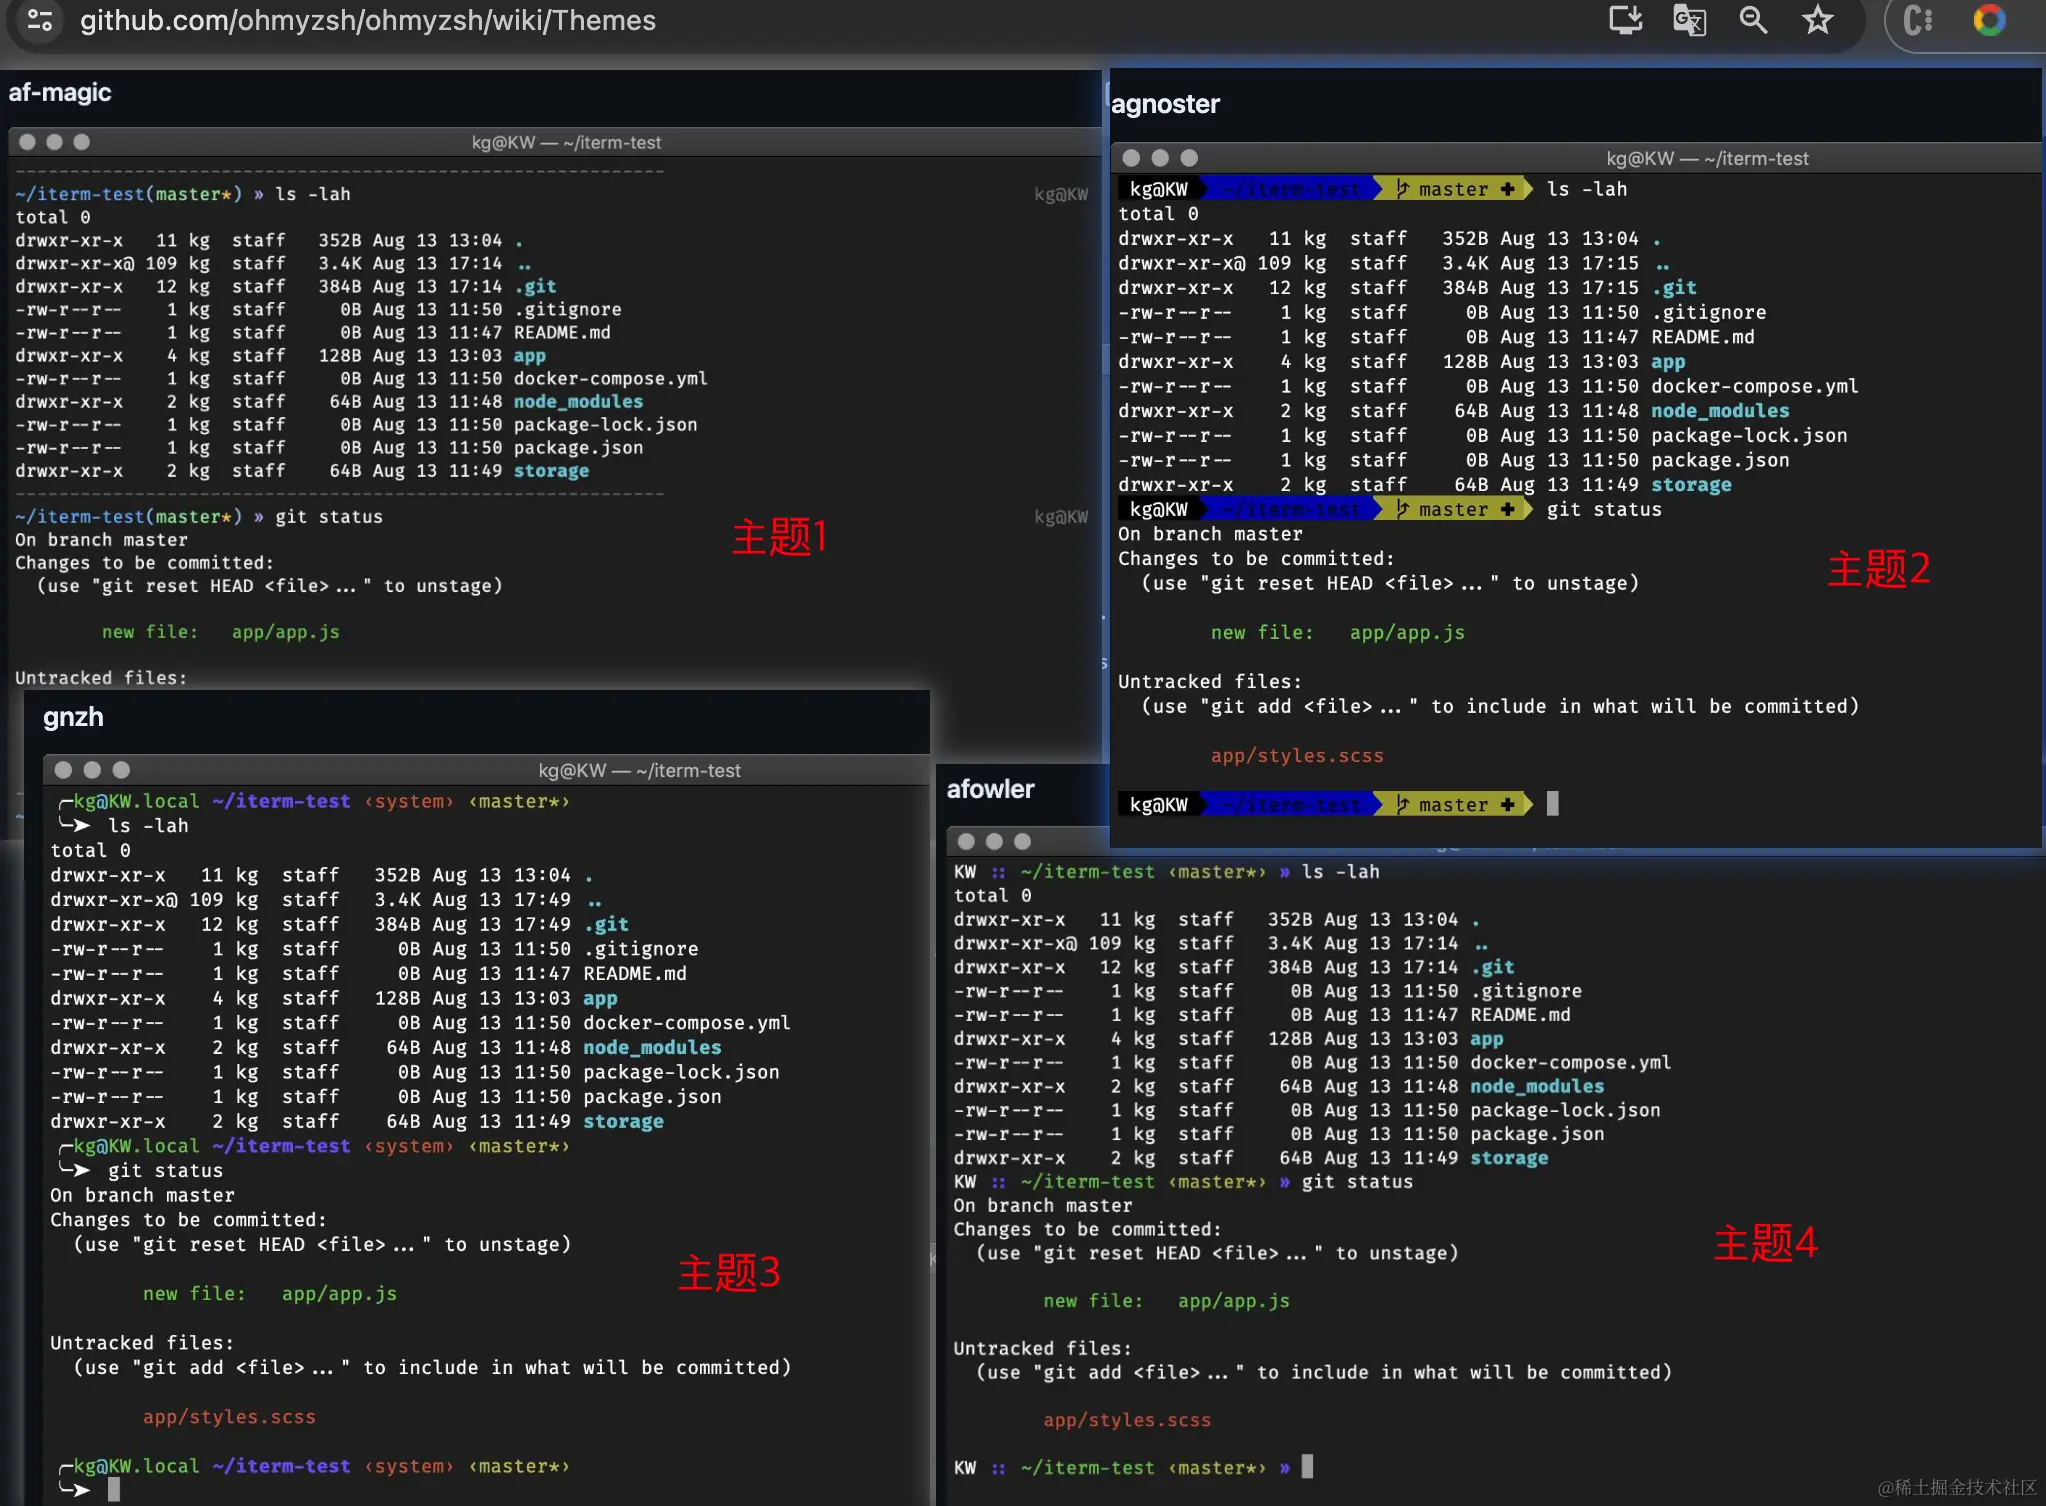Select the gnzh theme heading
Viewport: 2046px width, 1506px height.
(x=73, y=717)
